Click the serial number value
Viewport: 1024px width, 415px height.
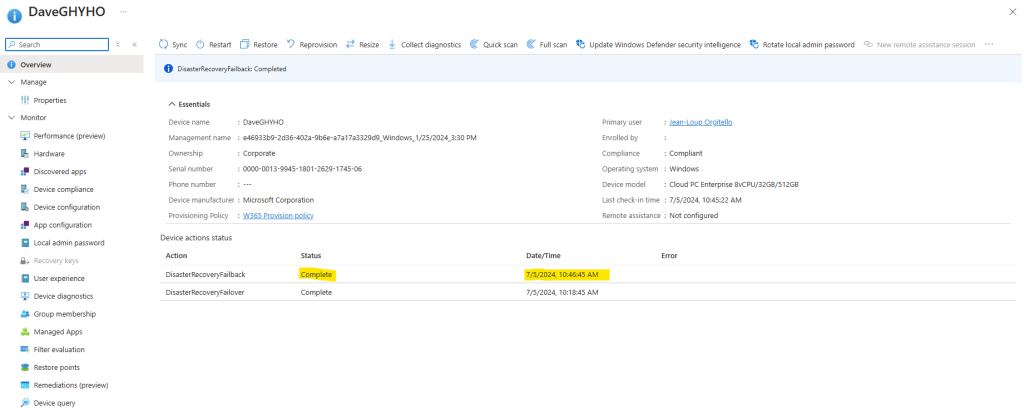click(x=302, y=169)
